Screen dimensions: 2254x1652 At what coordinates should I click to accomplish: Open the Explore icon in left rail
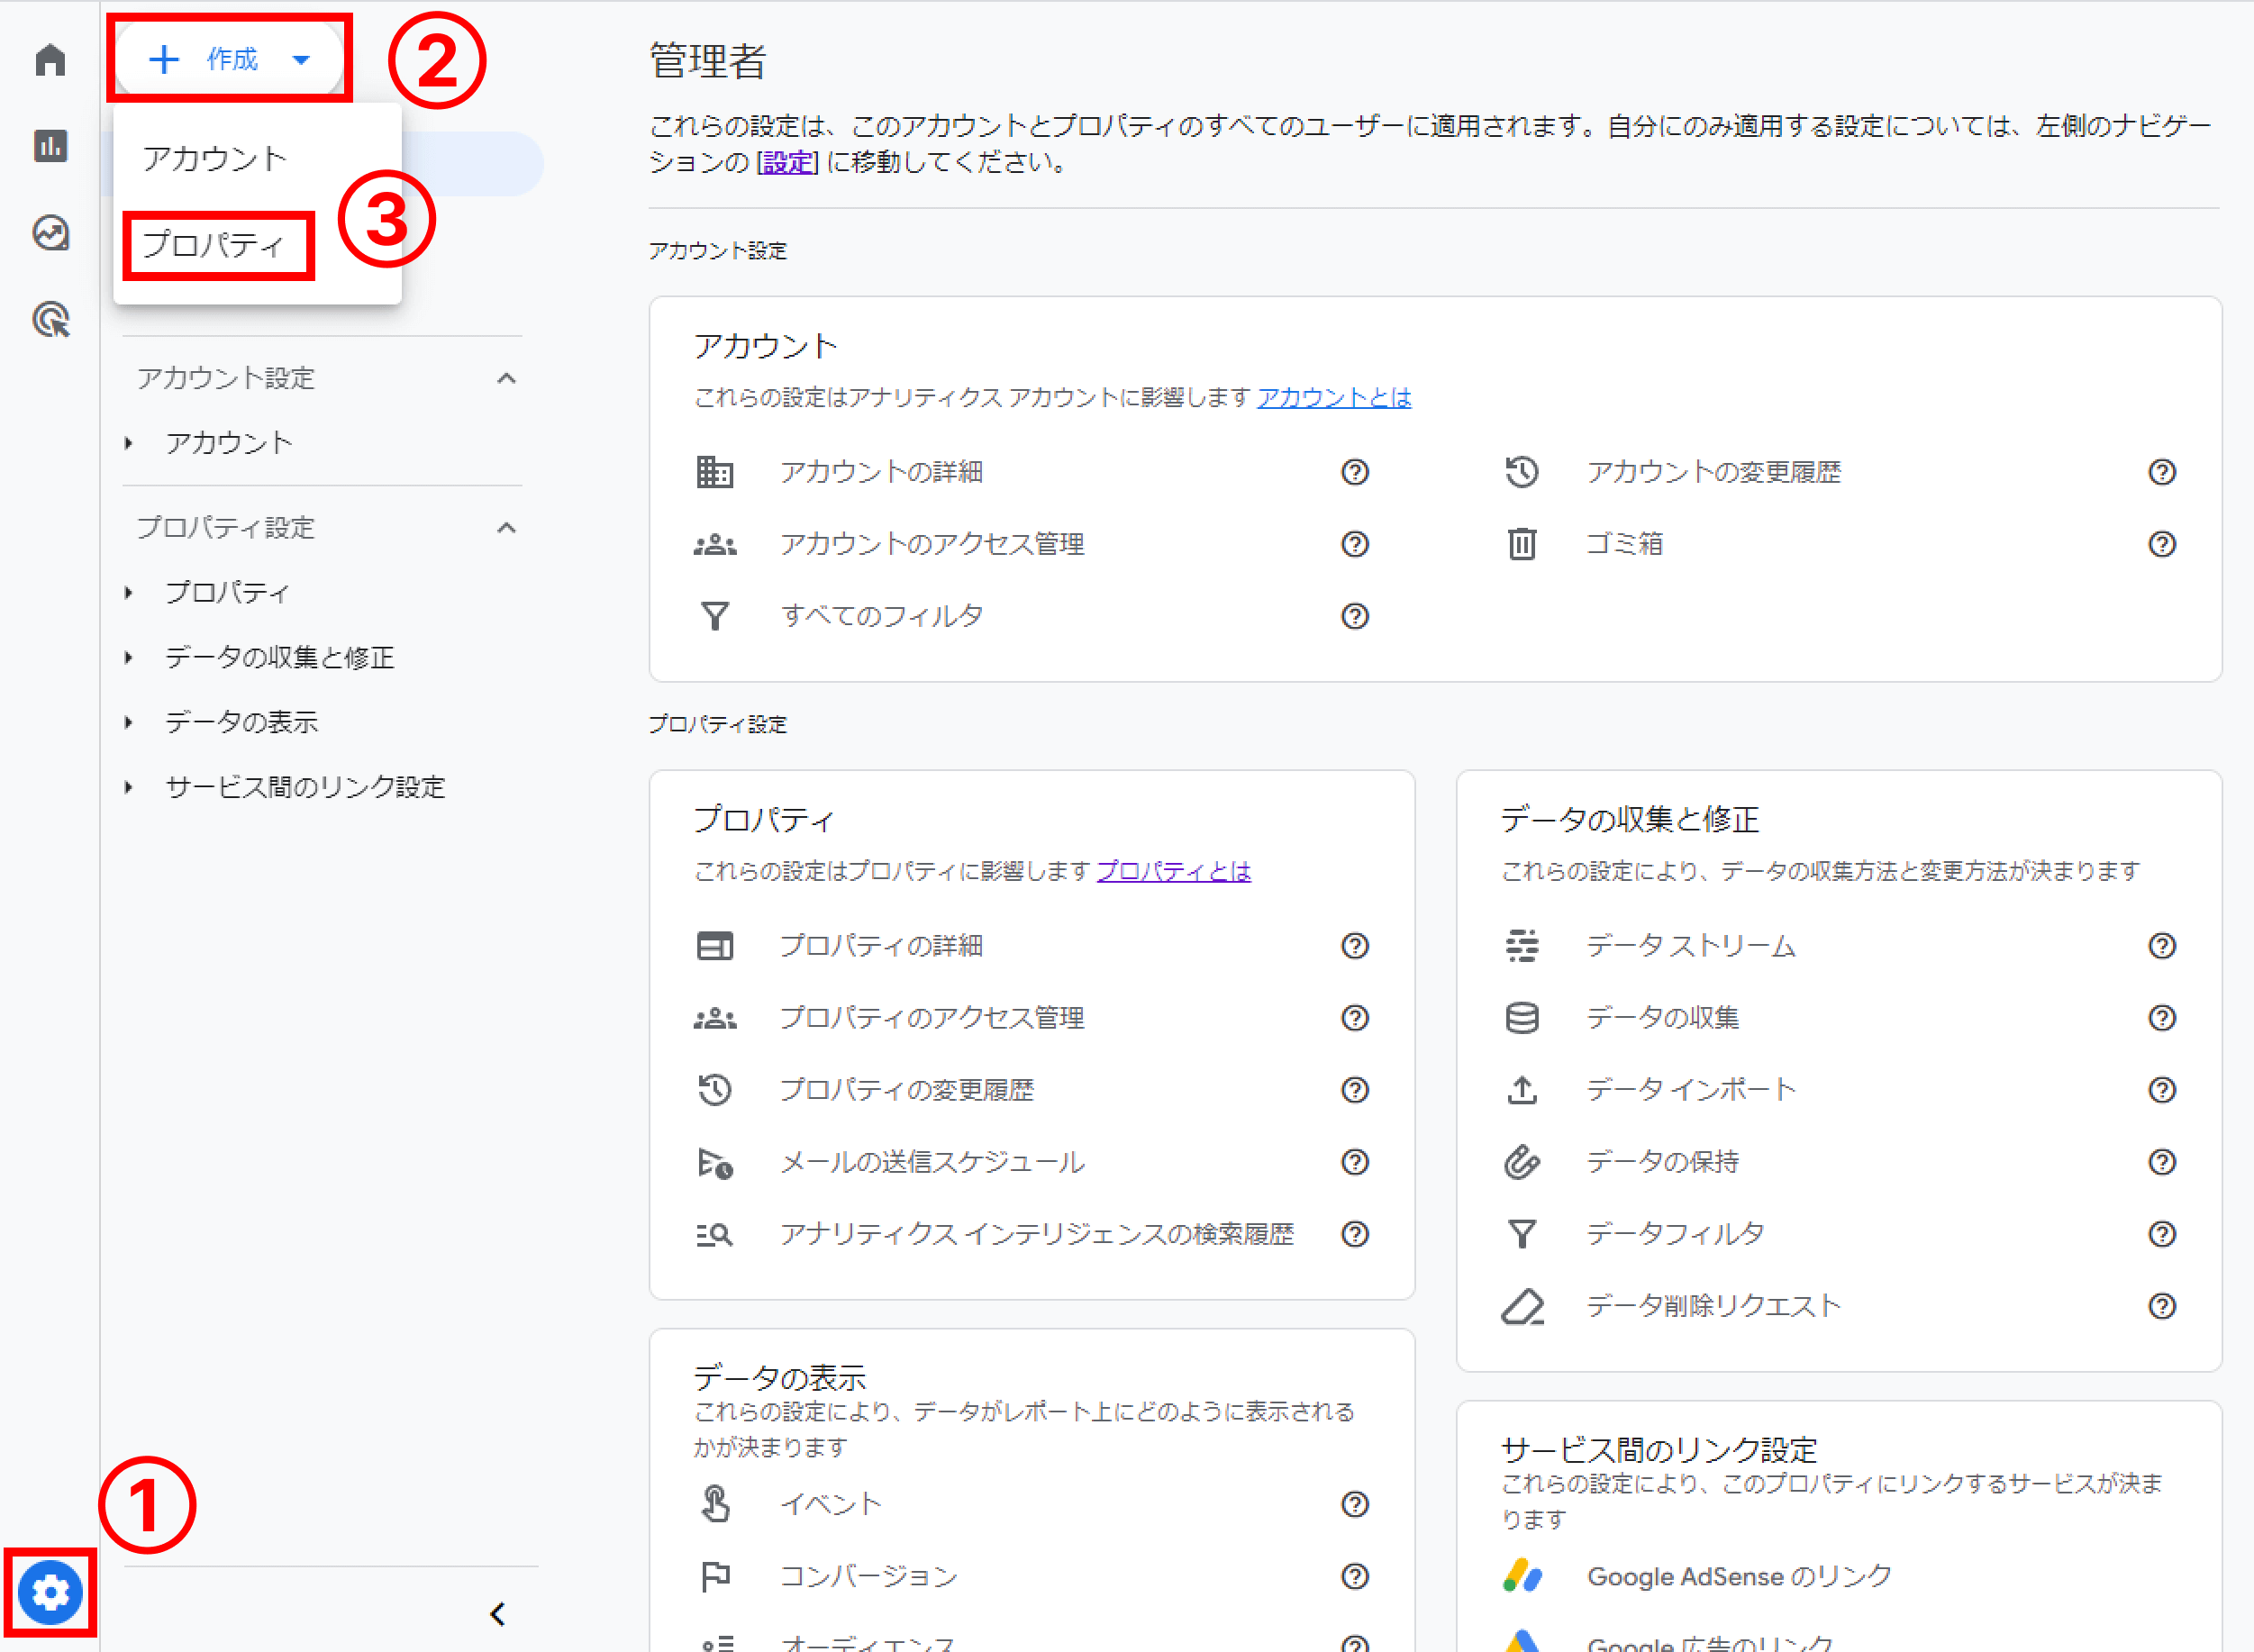click(50, 233)
